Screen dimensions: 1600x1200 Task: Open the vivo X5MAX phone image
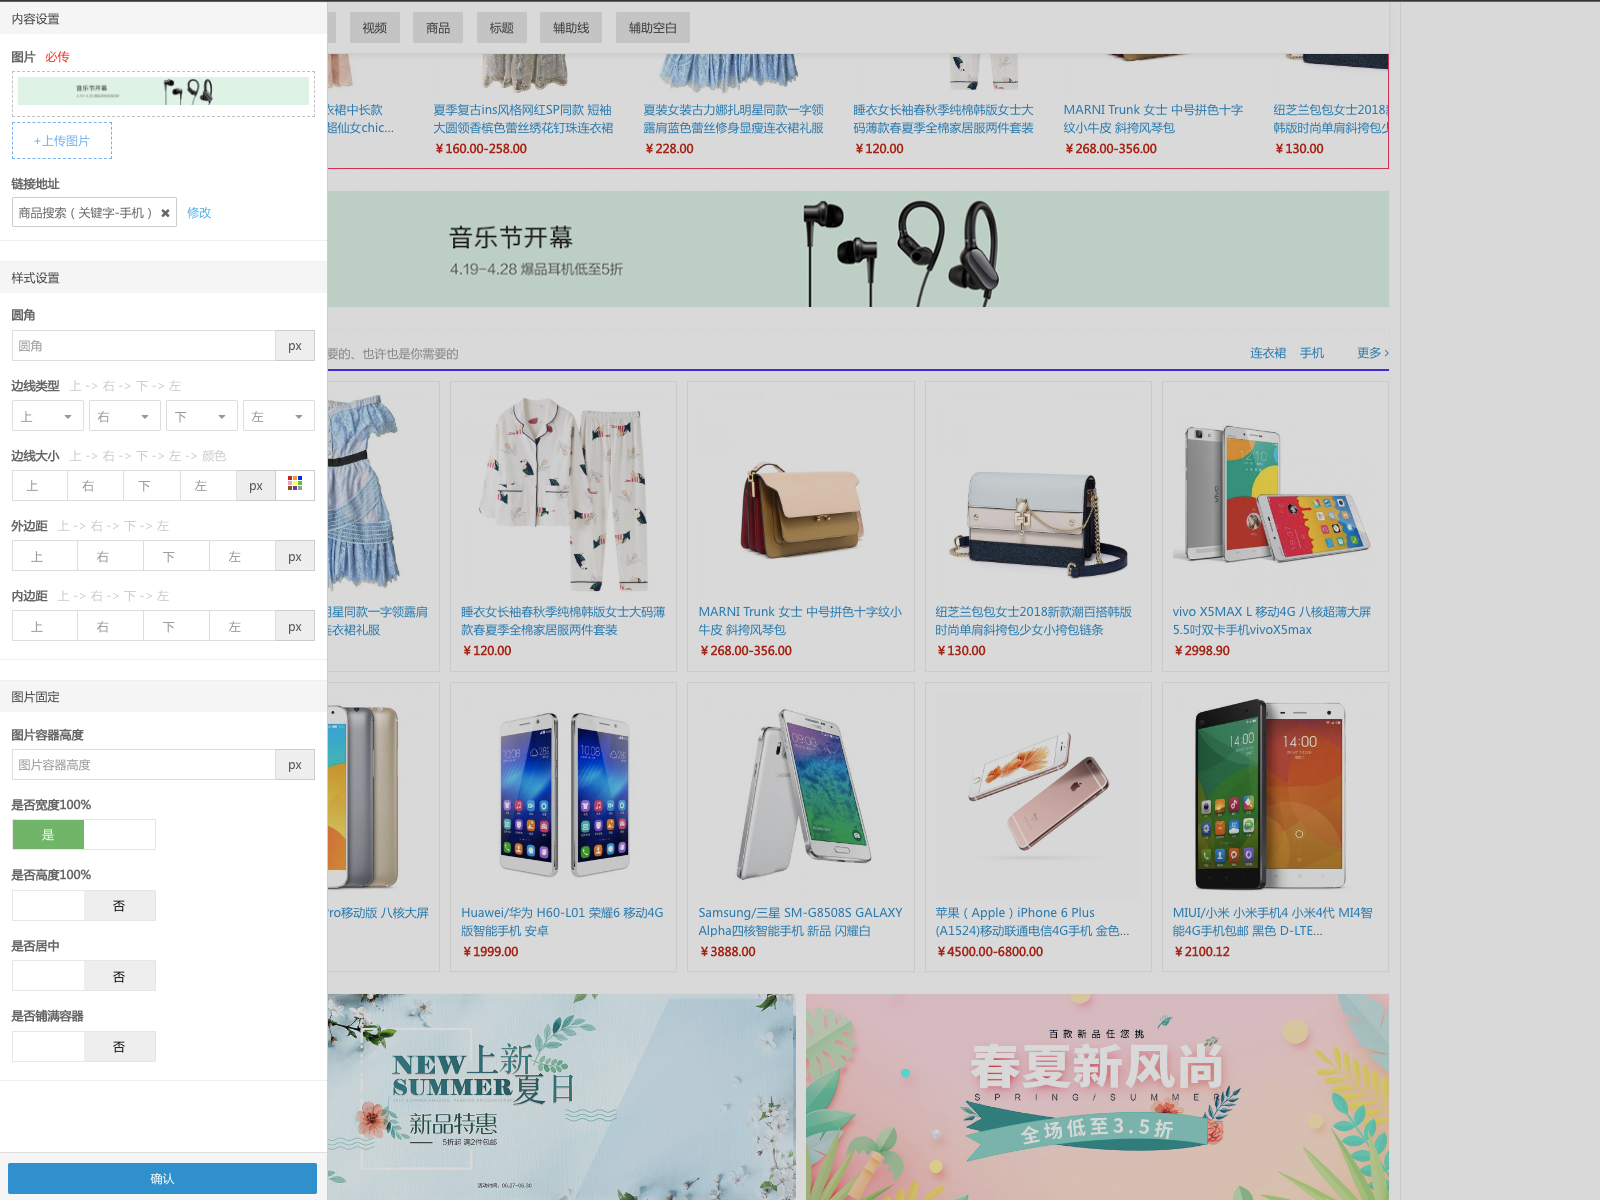(1275, 494)
